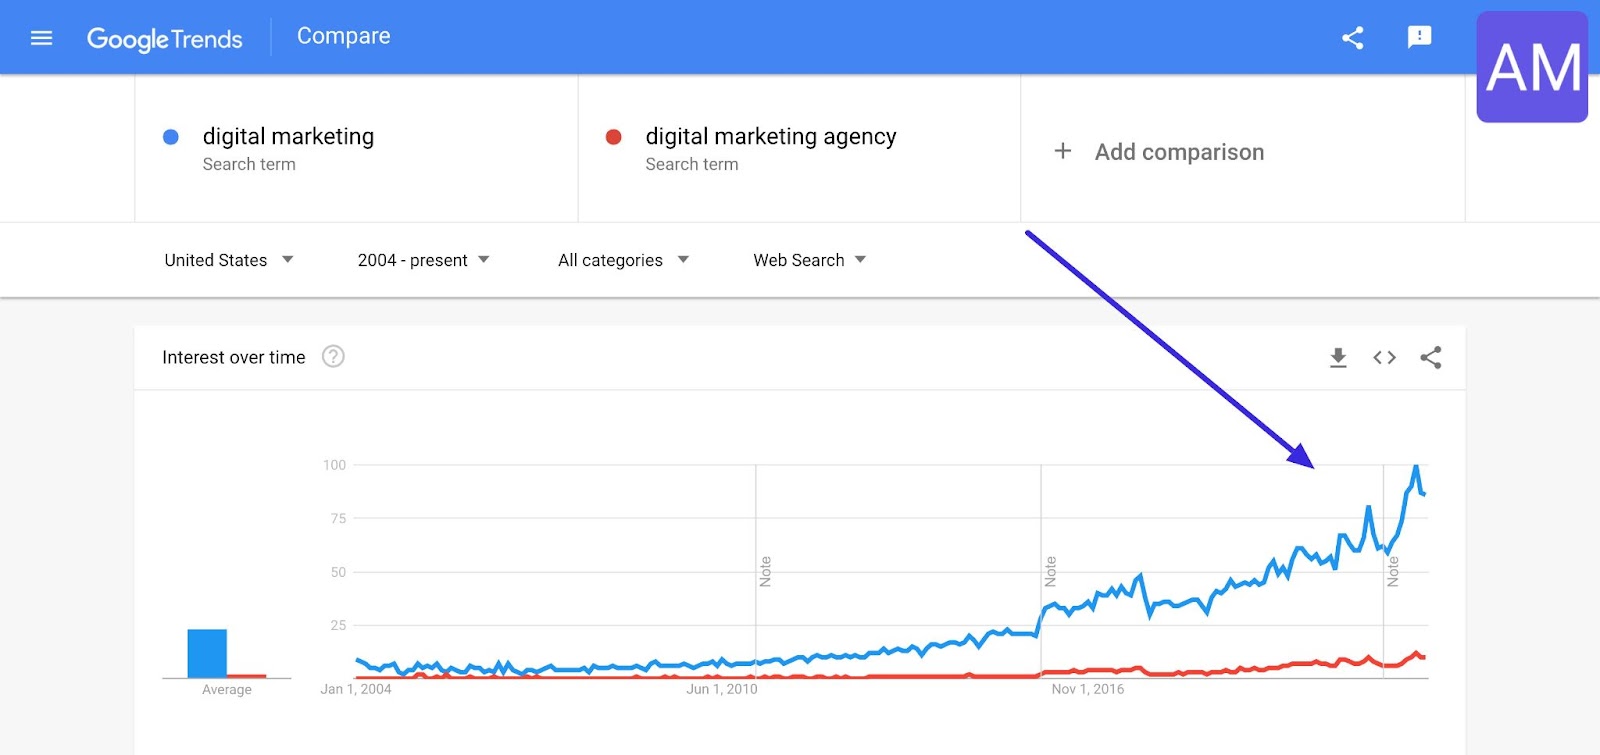Click the AM profile avatar
Viewport: 1600px width, 755px height.
1533,67
